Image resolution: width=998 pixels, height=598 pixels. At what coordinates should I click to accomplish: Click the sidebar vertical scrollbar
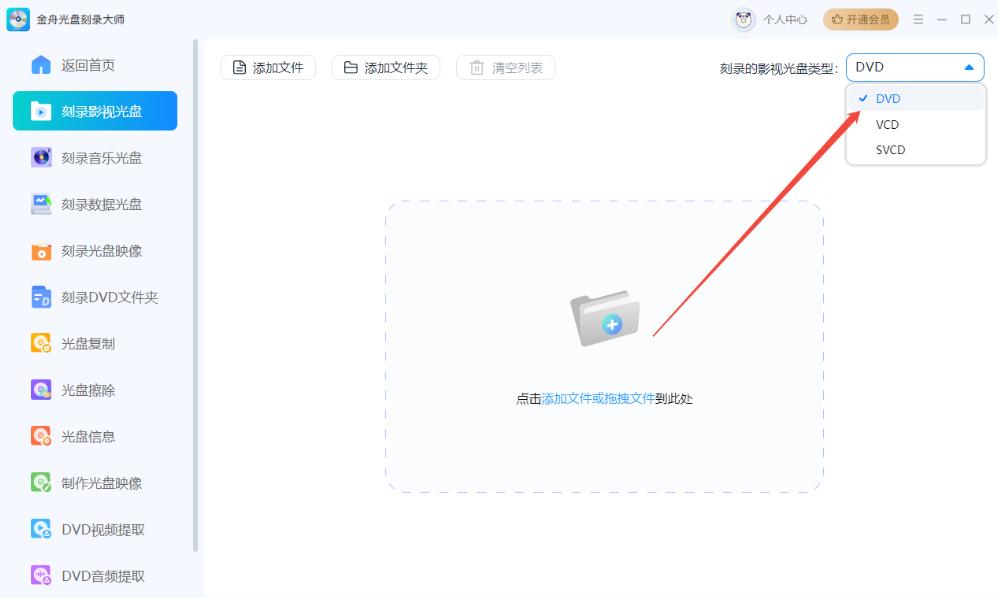195,295
